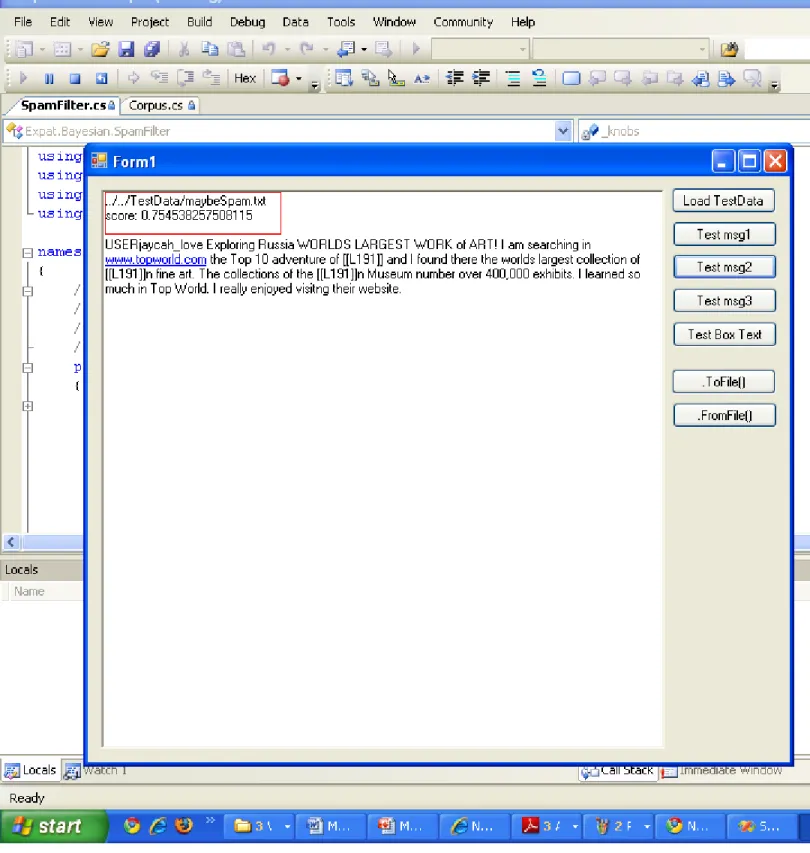
Task: Click the Step Out icon
Action: click(212, 78)
